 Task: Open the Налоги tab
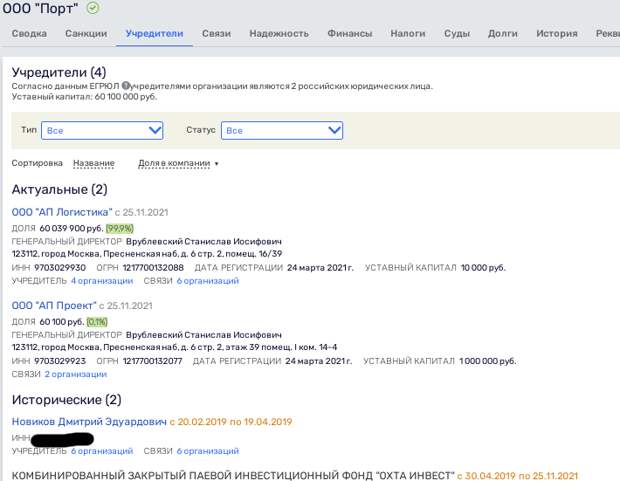pos(408,34)
